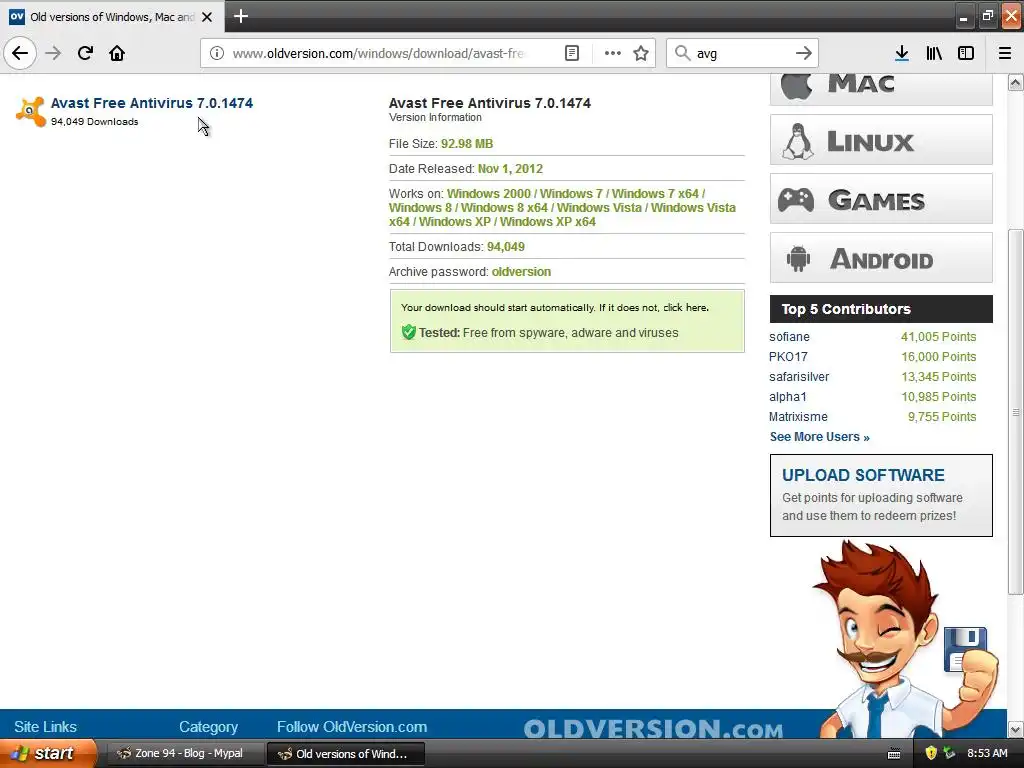Select Old versions of Wind... taskbar button
The width and height of the screenshot is (1024, 768).
click(x=346, y=754)
